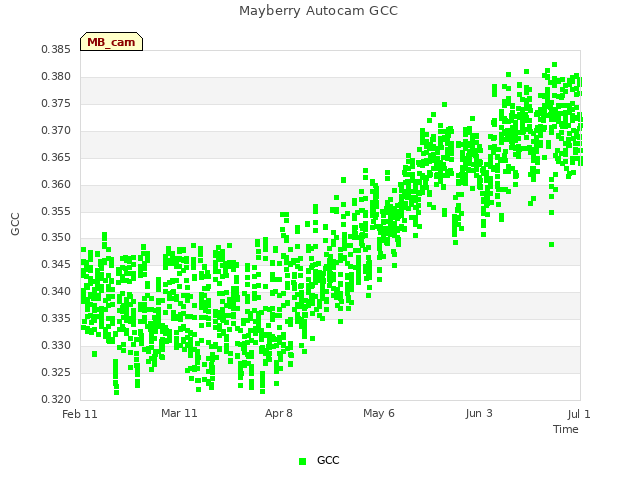Click the GCC legend label

pos(328,460)
